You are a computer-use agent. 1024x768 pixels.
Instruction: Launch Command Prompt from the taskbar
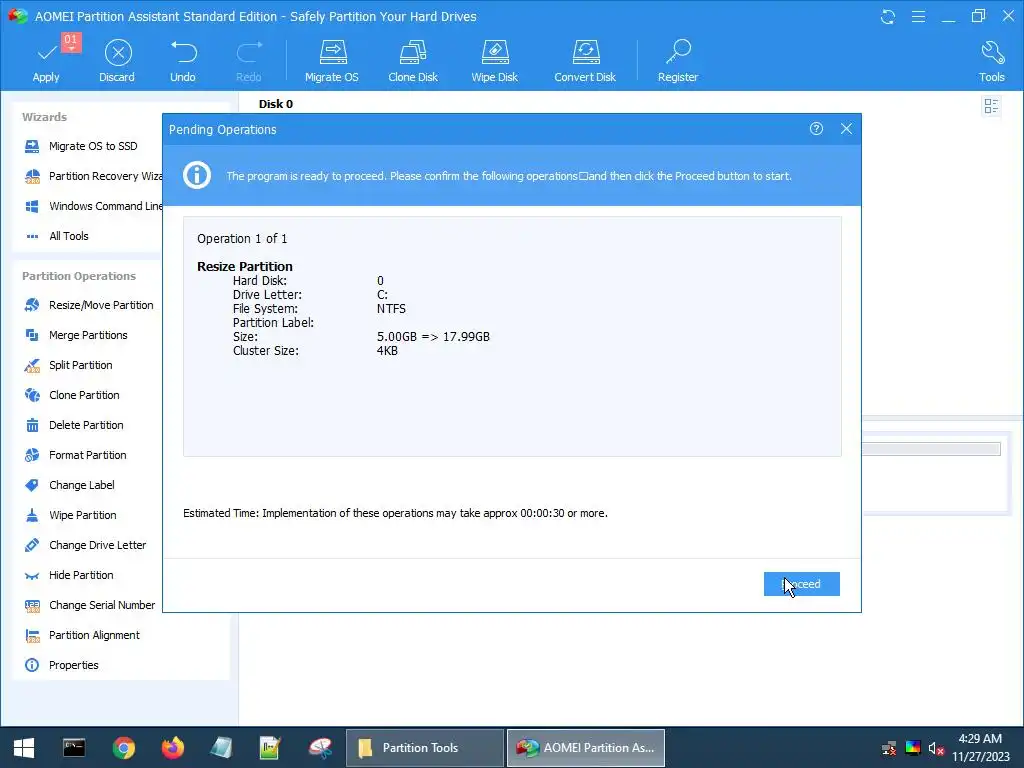click(74, 748)
